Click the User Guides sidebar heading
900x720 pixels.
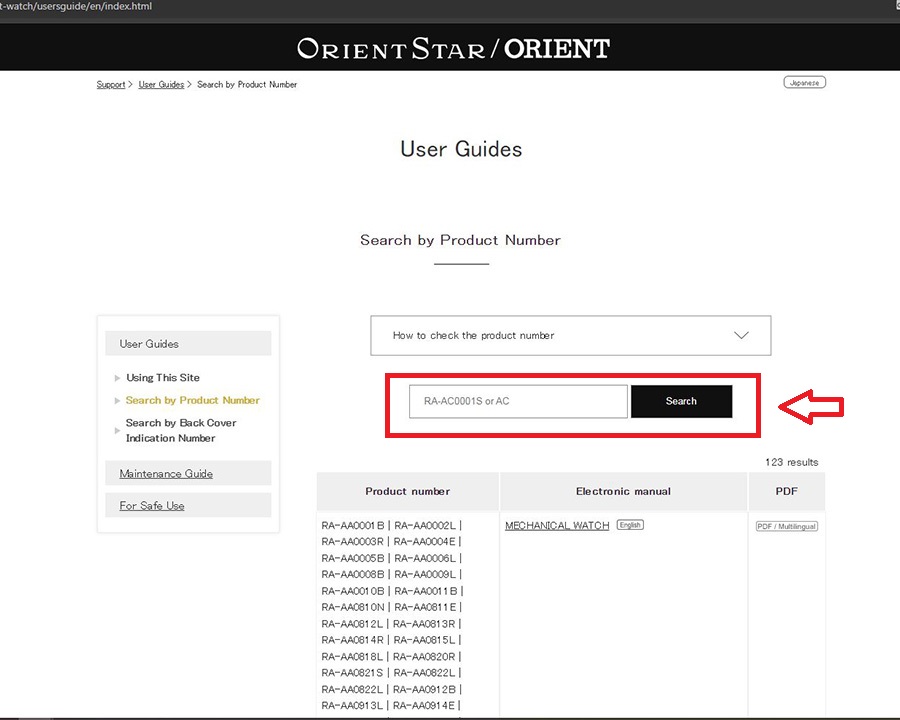188,343
